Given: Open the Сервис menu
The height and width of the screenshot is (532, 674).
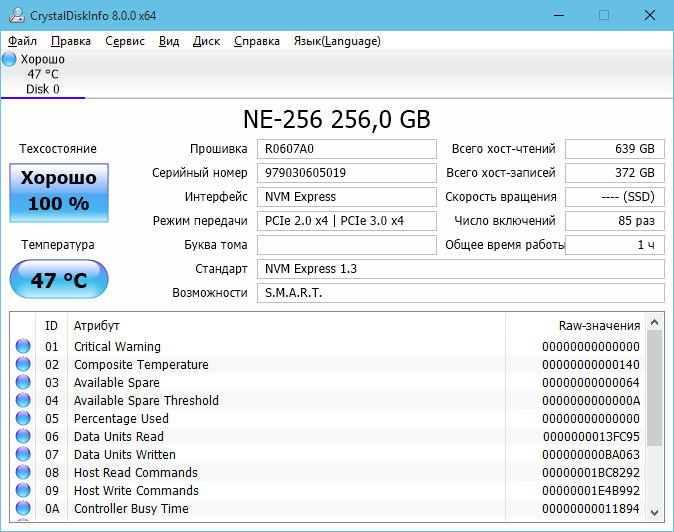Looking at the screenshot, I should (x=125, y=41).
